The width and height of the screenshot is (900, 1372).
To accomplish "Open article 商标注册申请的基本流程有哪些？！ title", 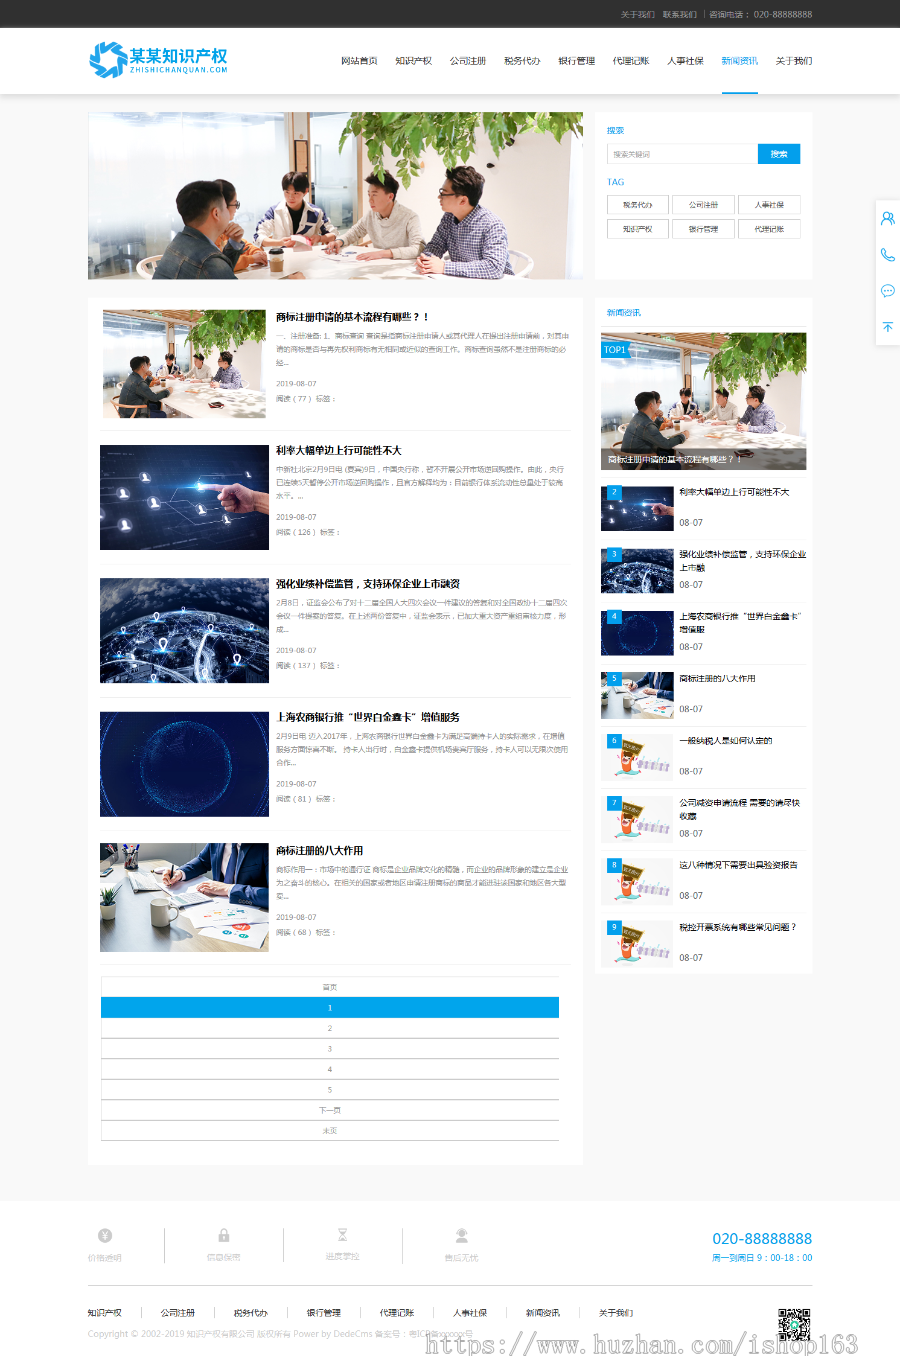I will (x=352, y=317).
